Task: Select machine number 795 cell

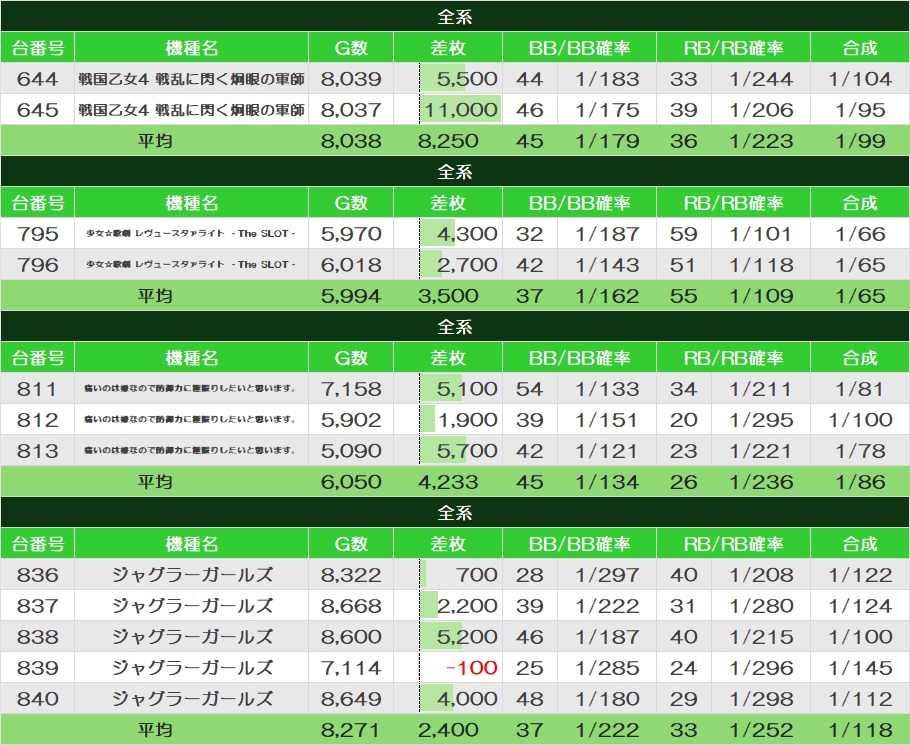Action: tap(38, 234)
